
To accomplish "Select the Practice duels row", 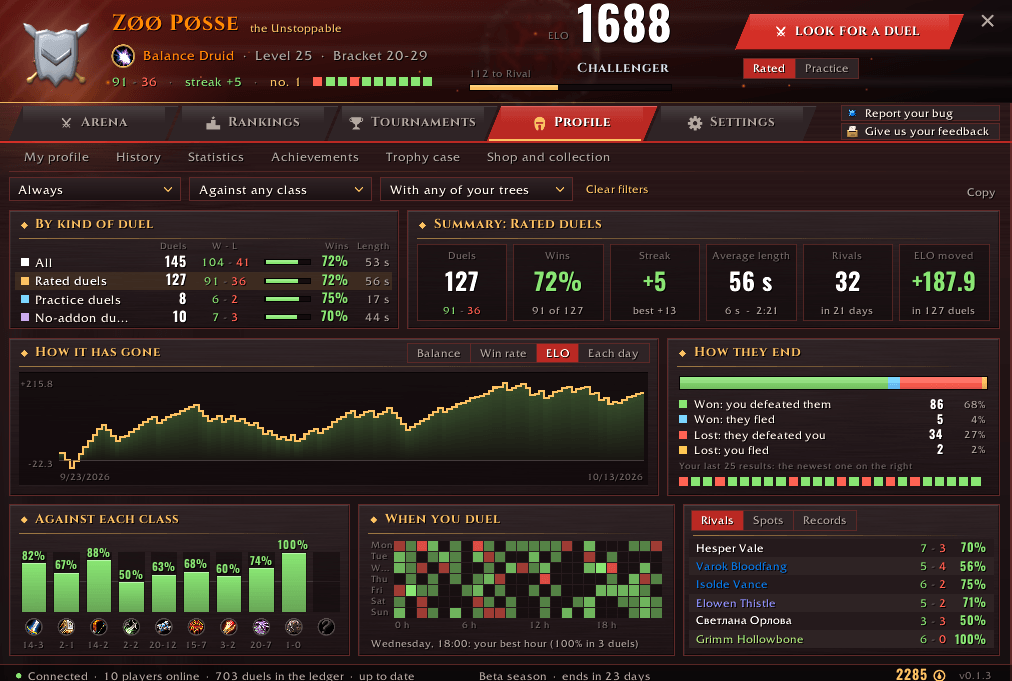I will click(203, 300).
